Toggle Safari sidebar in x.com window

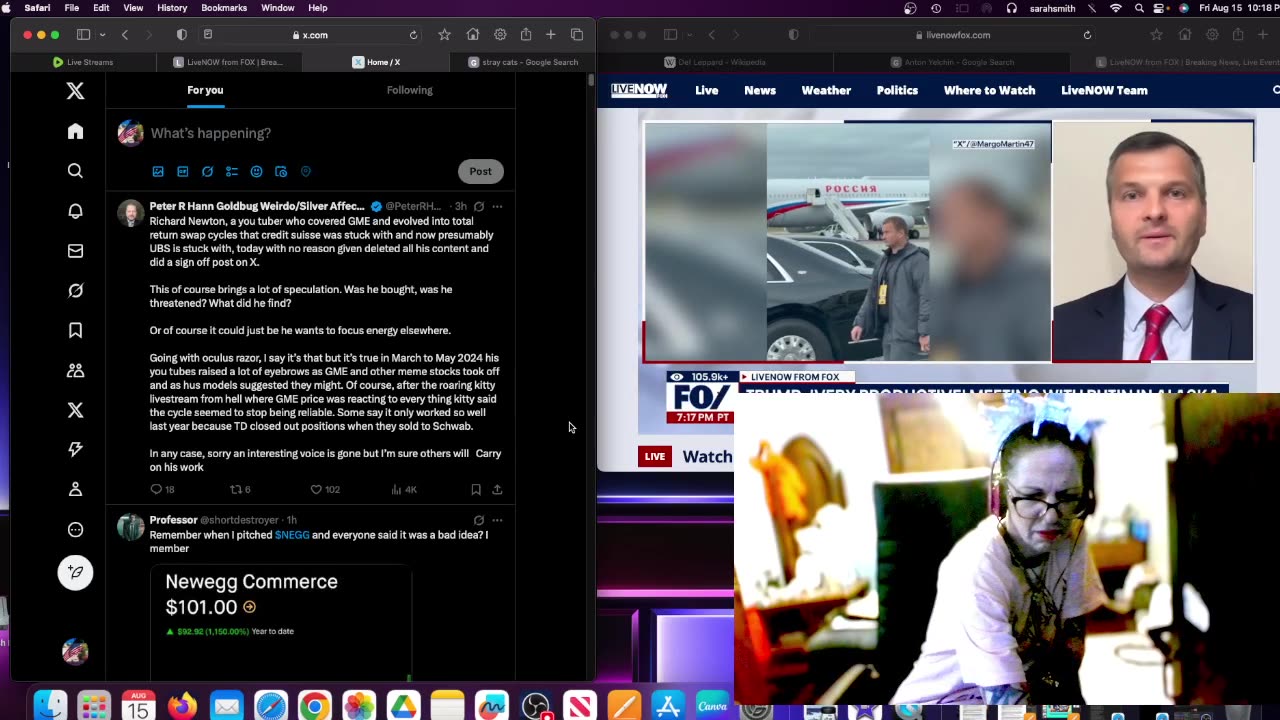83,35
